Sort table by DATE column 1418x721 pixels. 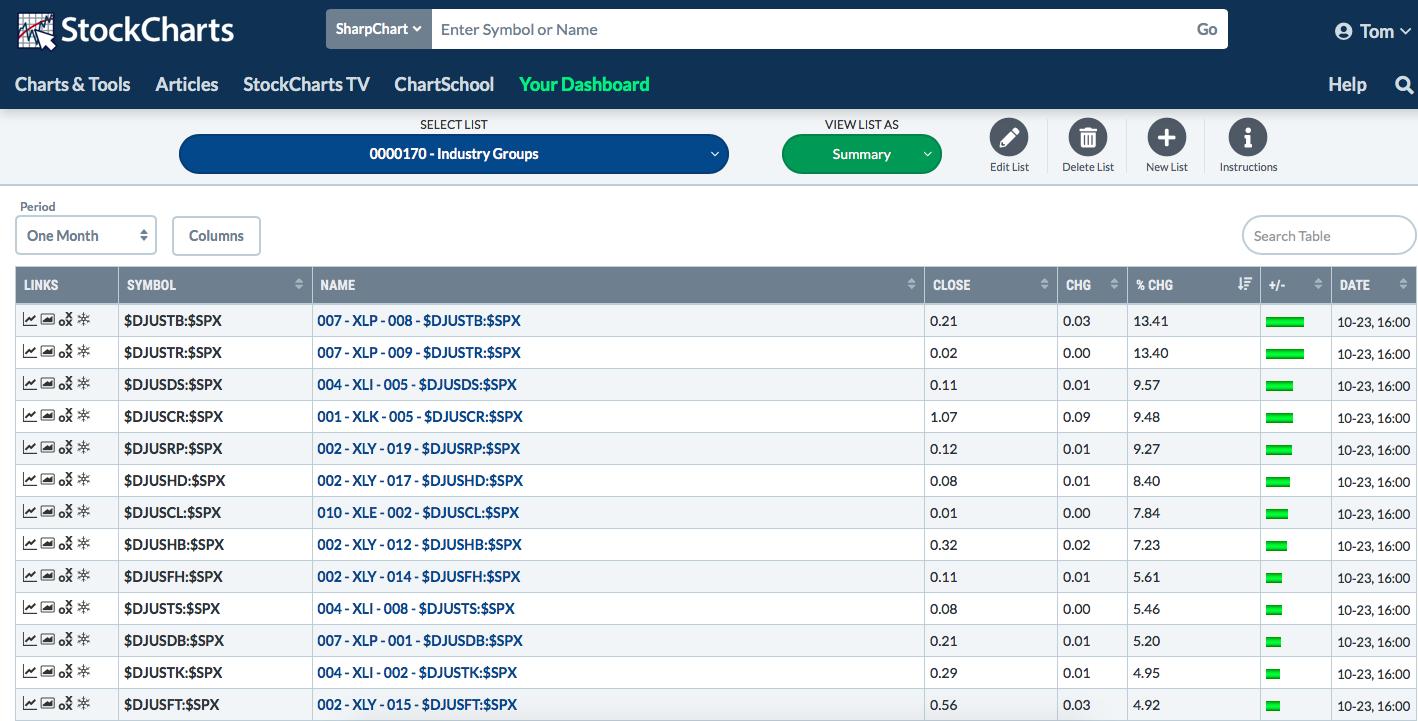pyautogui.click(x=1374, y=285)
